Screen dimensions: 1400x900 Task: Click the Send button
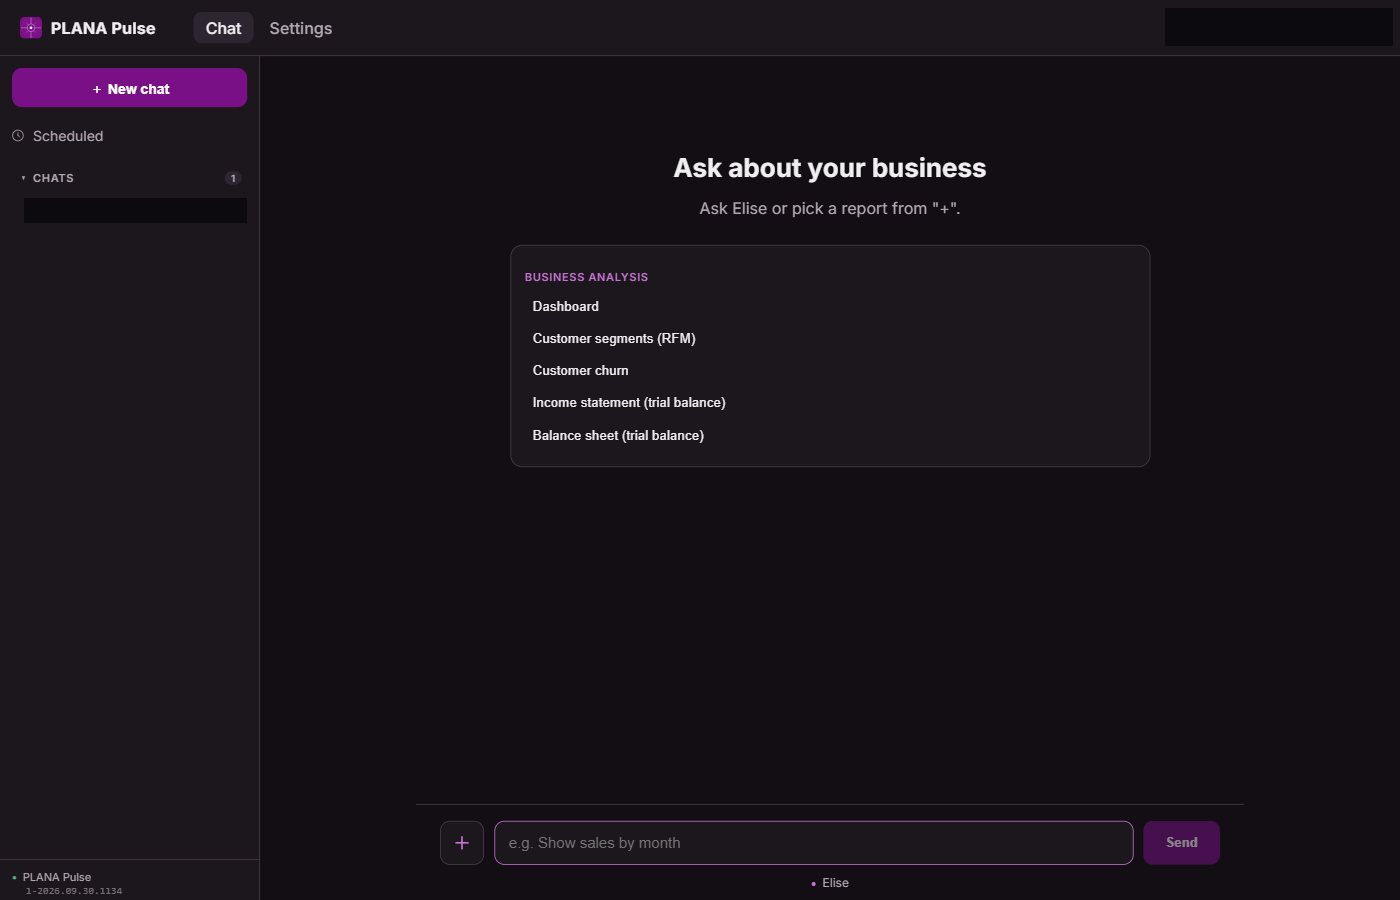(1181, 843)
